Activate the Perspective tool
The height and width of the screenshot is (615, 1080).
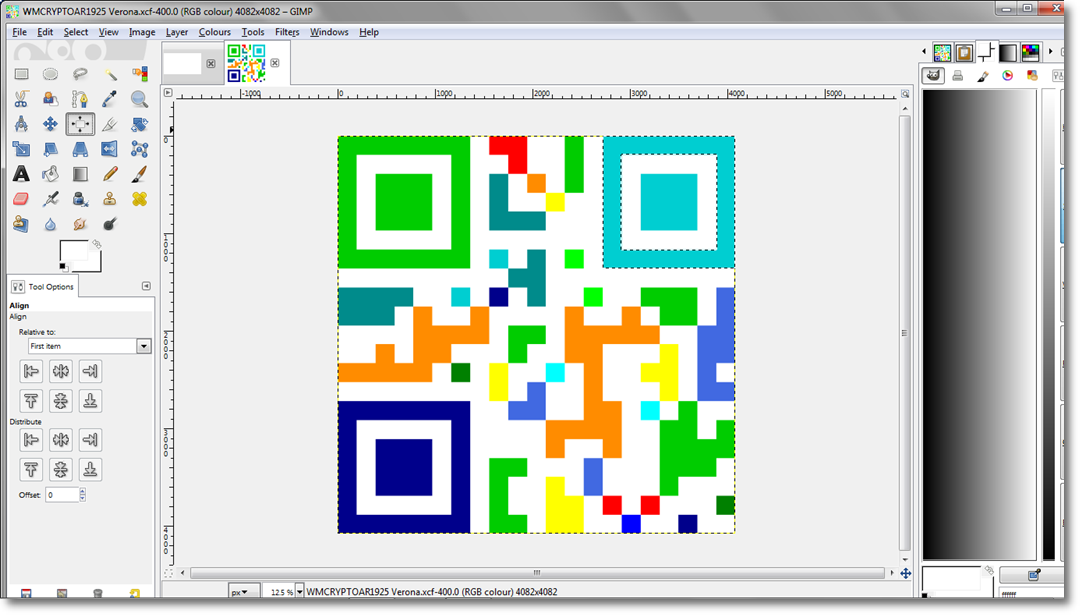coord(80,149)
